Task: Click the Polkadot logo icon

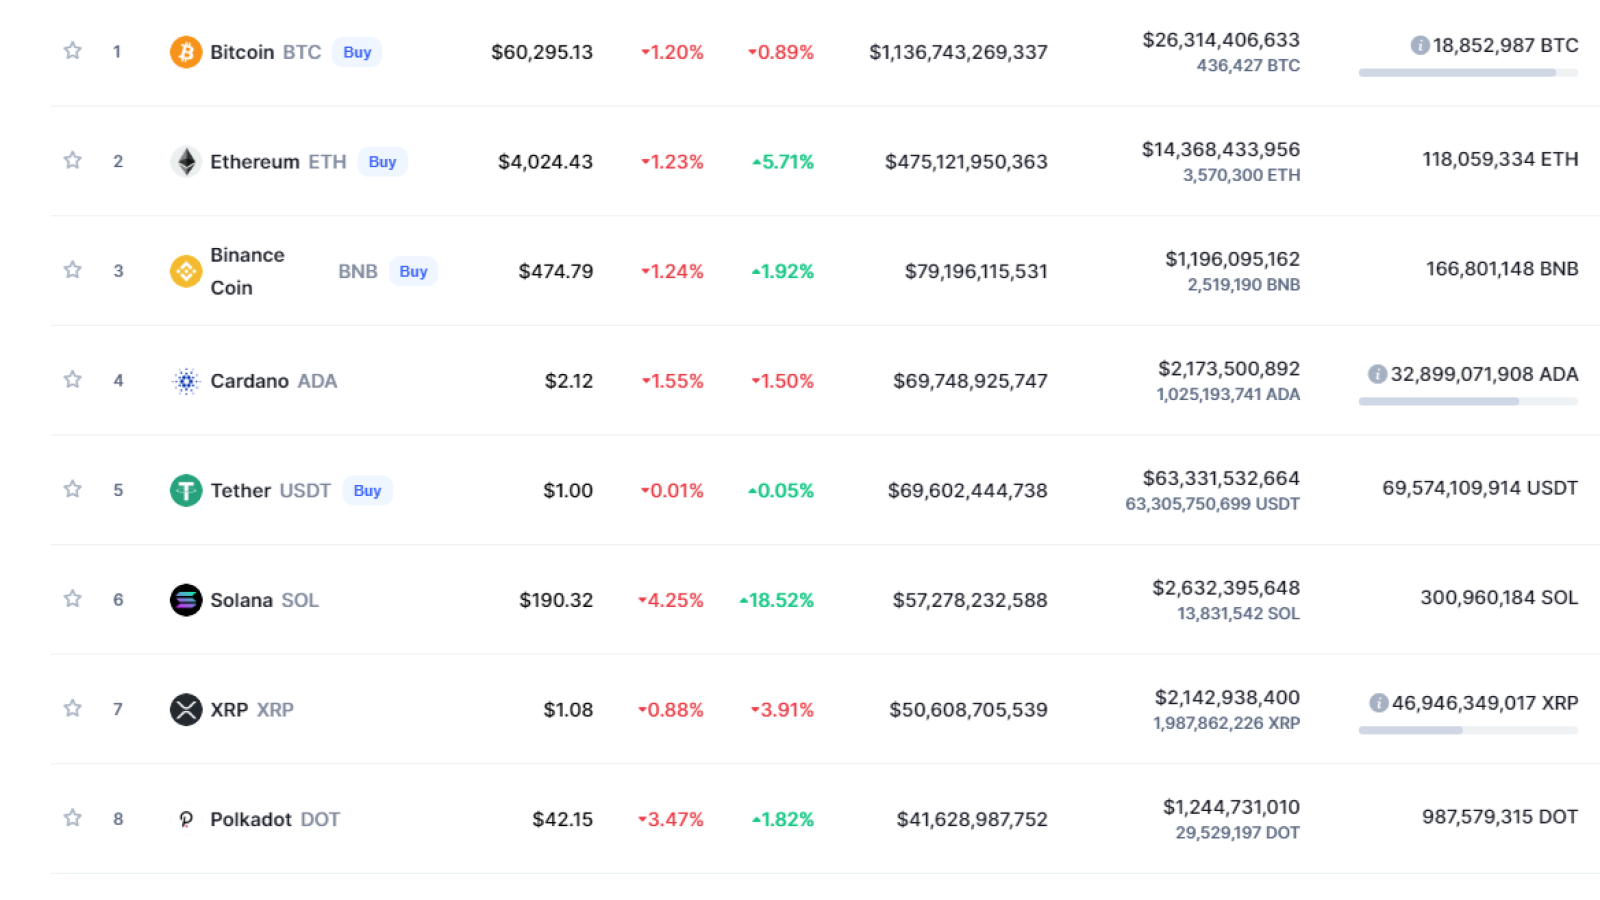Action: click(x=186, y=820)
